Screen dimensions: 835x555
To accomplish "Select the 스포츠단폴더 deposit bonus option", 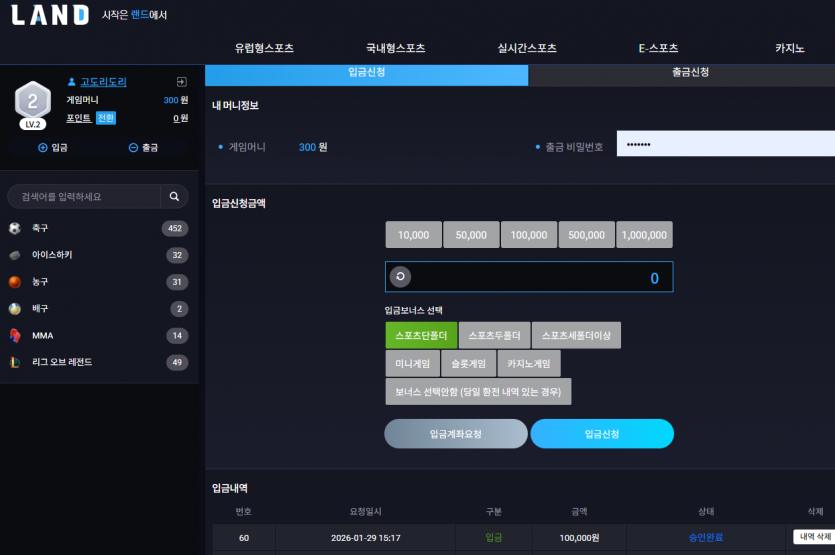I will 421,335.
